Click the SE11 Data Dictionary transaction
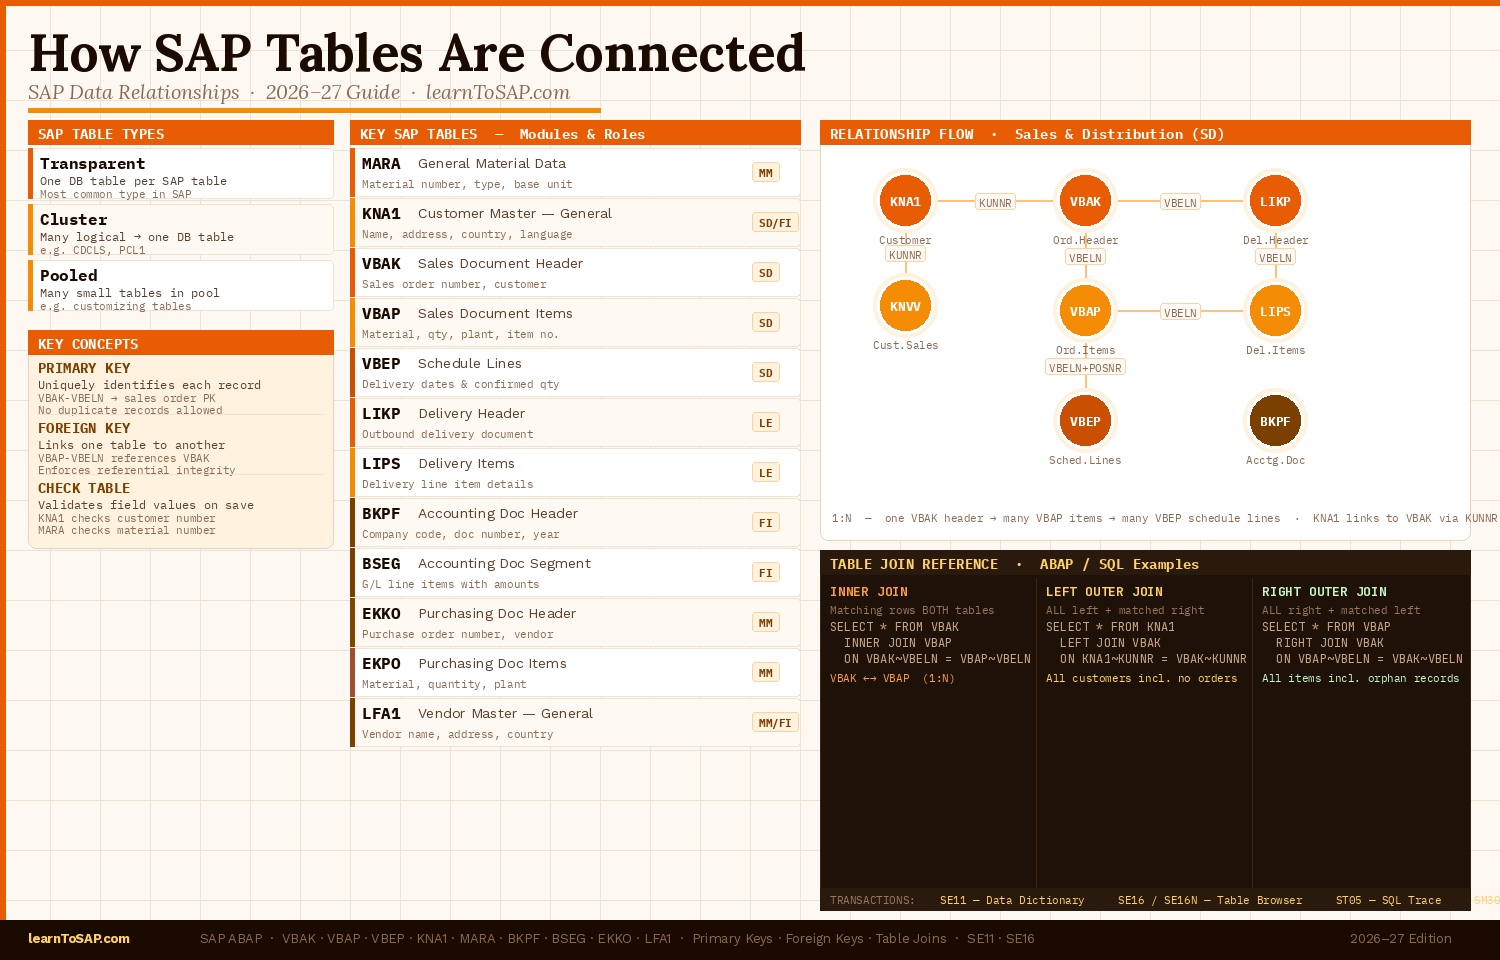This screenshot has width=1500, height=960. (1010, 900)
